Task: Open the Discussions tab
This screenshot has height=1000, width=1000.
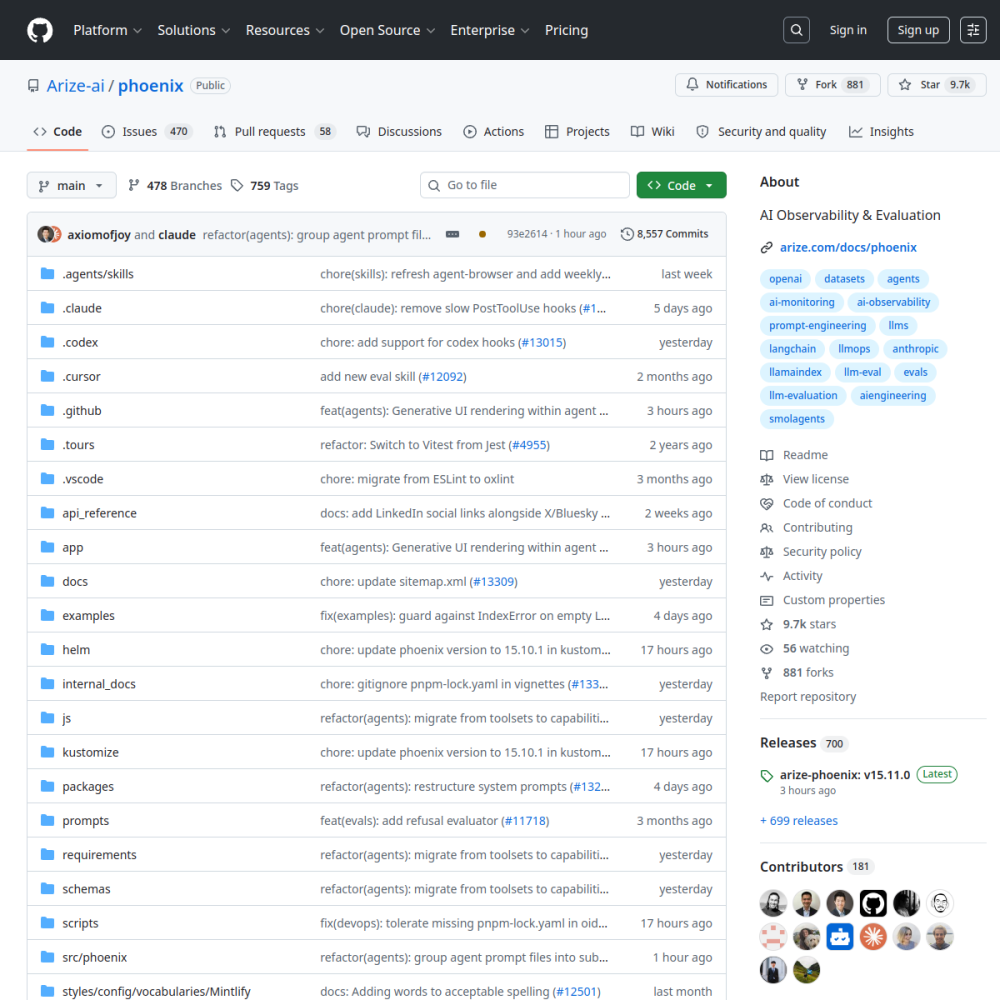Action: pos(399,131)
